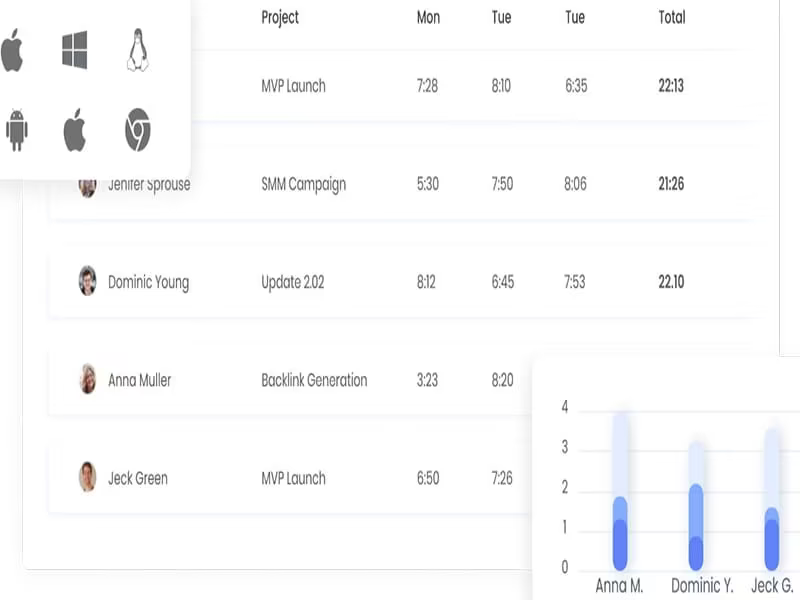The width and height of the screenshot is (800, 600).
Task: Select Anna M. bar in chart
Action: click(620, 491)
